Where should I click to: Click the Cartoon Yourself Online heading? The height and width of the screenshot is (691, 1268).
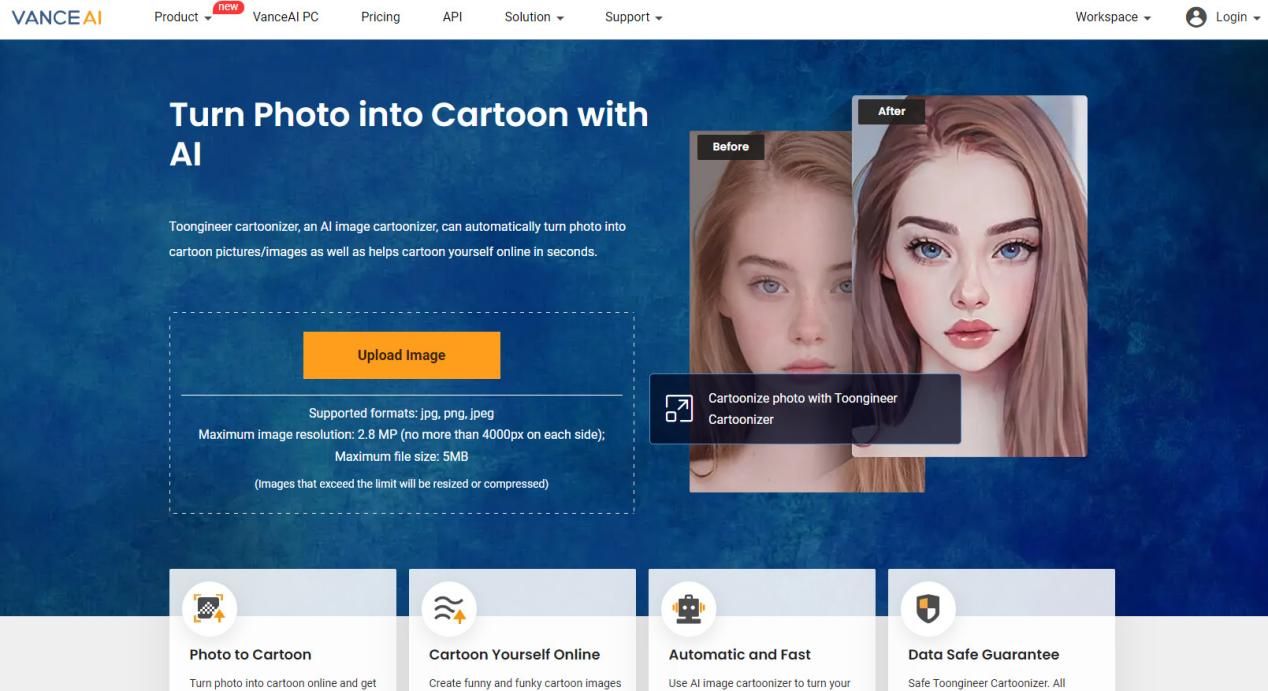(514, 654)
